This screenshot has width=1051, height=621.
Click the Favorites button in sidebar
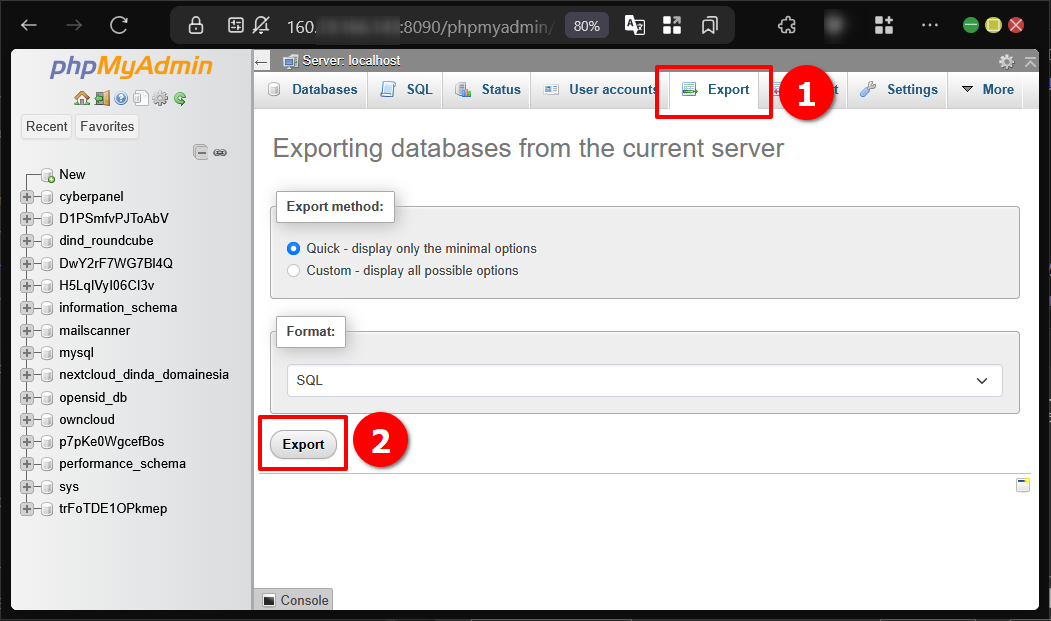pyautogui.click(x=107, y=126)
